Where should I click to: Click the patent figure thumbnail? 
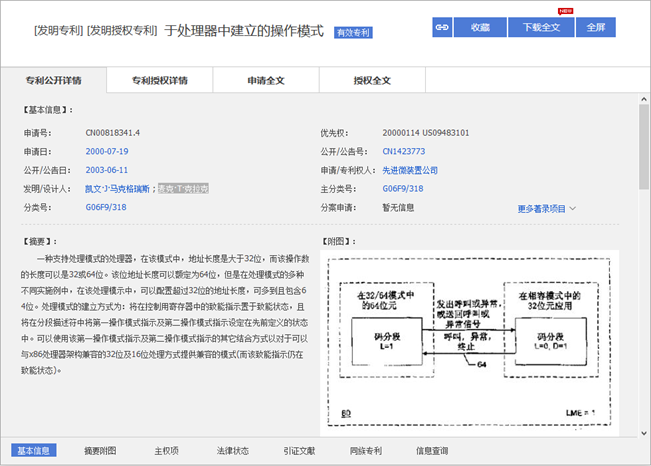click(x=469, y=342)
